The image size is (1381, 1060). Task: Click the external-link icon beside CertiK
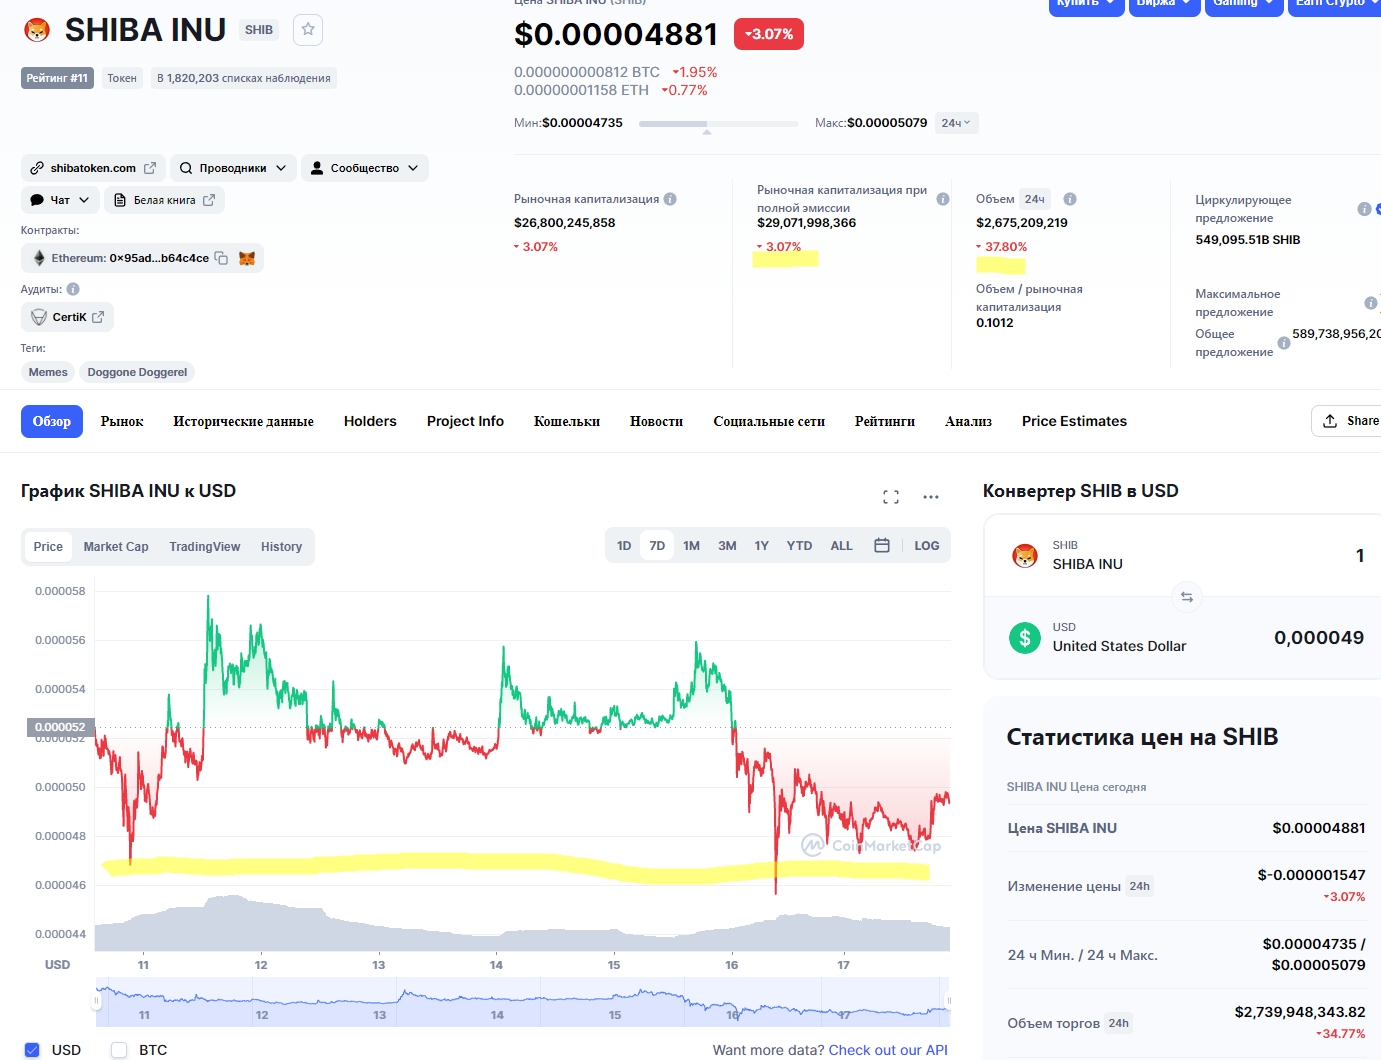(98, 317)
